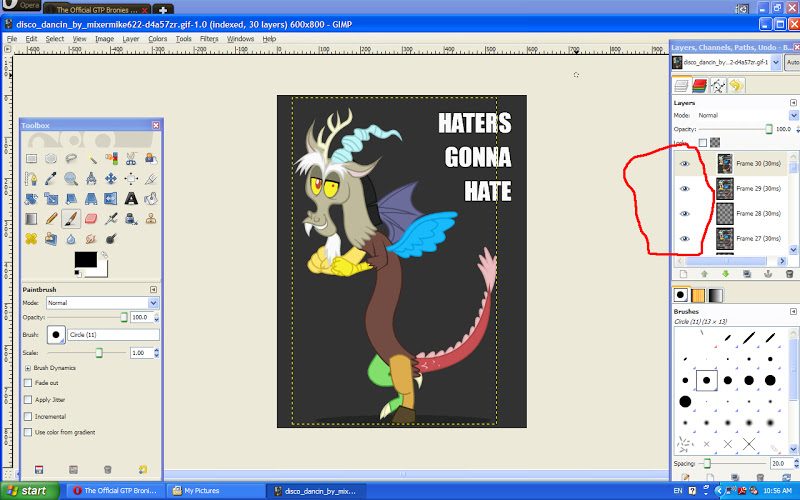The height and width of the screenshot is (500, 800).
Task: Click the Frame 29 layer thumbnail
Action: pos(725,188)
